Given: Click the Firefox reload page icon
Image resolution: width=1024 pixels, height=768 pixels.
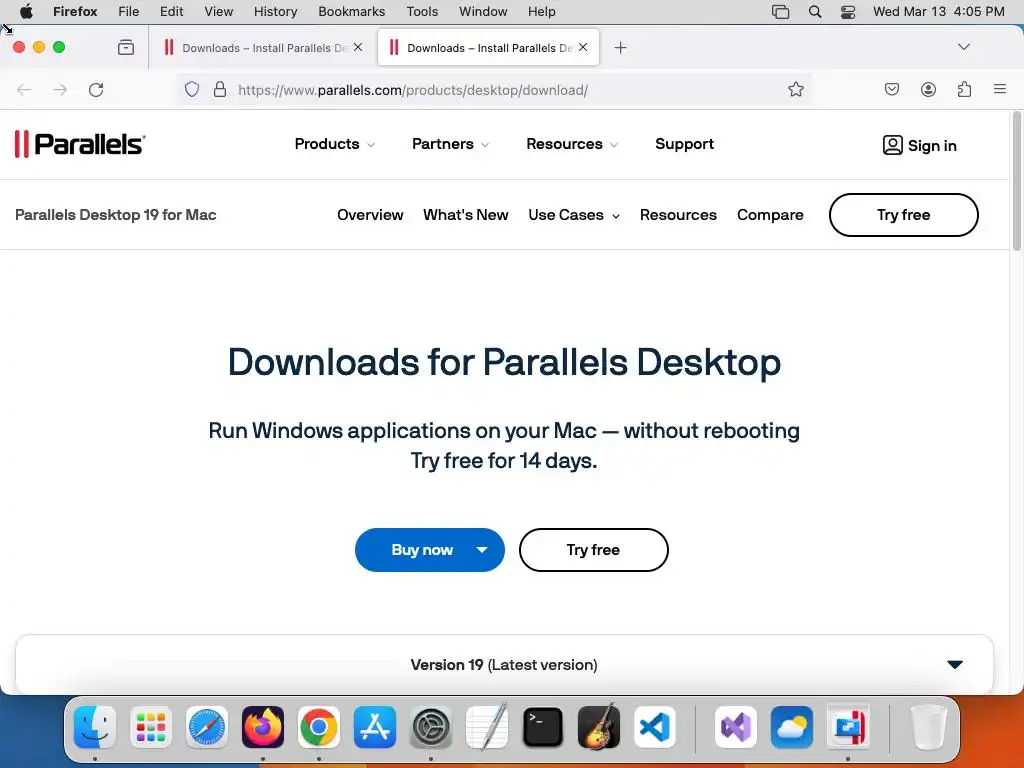Looking at the screenshot, I should (96, 89).
